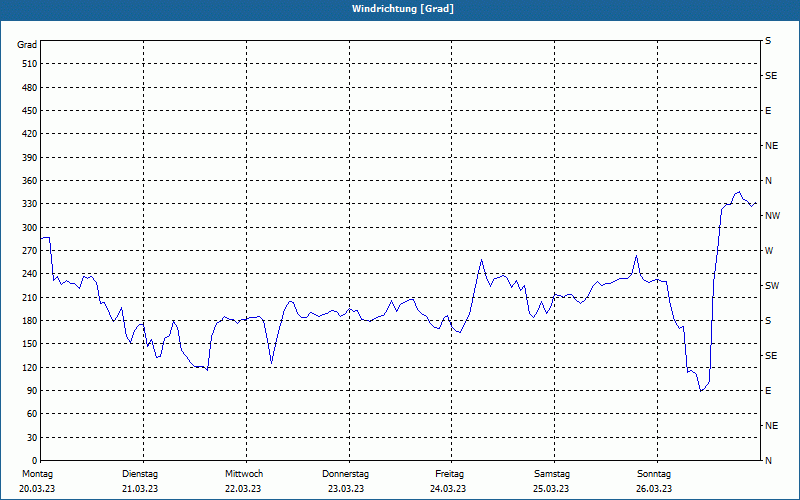The height and width of the screenshot is (500, 800).
Task: Click the 'Montag' day label
Action: (x=37, y=474)
